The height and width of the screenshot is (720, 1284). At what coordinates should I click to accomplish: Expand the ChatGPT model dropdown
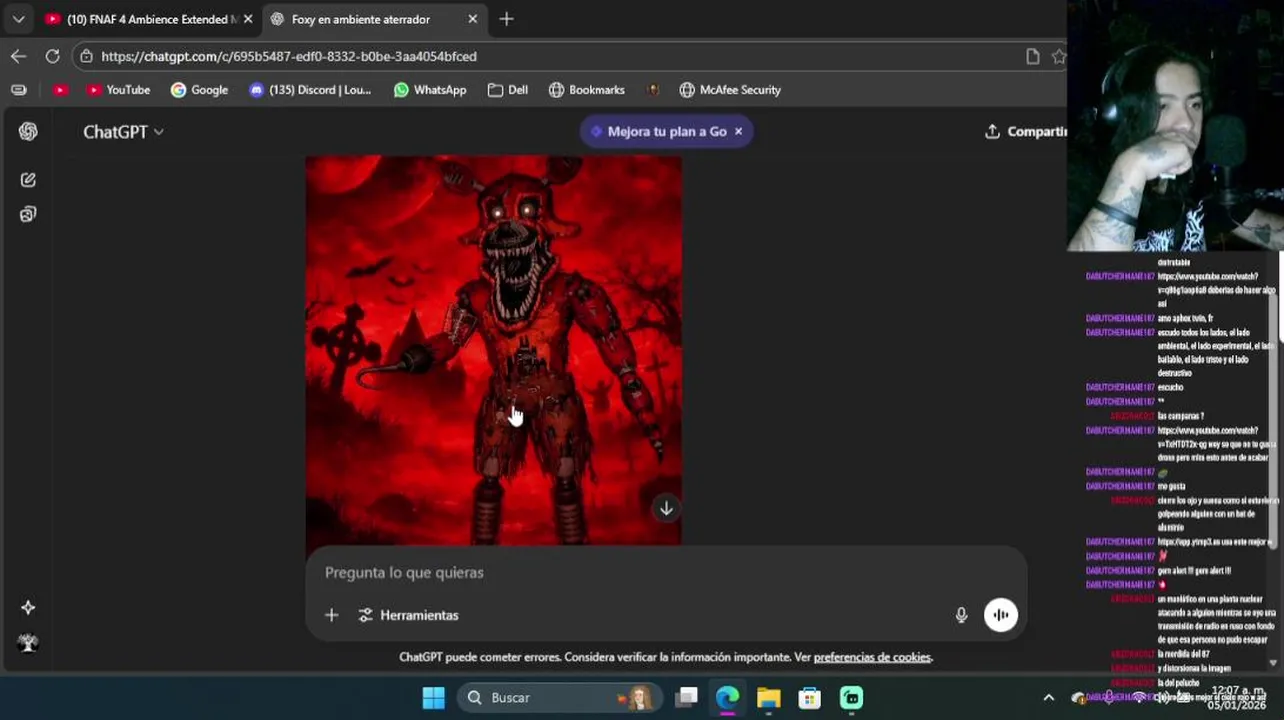point(124,132)
